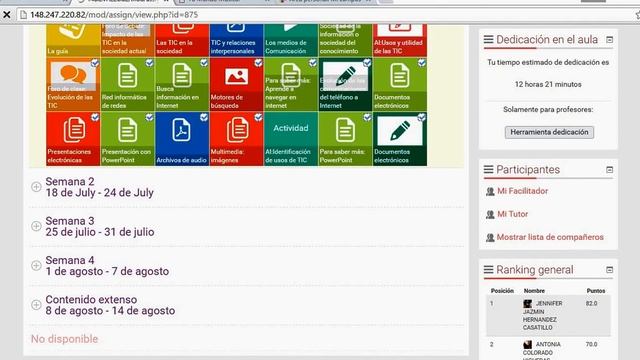This screenshot has width=640, height=360.
Task: Click the Posición column header
Action: (x=502, y=291)
